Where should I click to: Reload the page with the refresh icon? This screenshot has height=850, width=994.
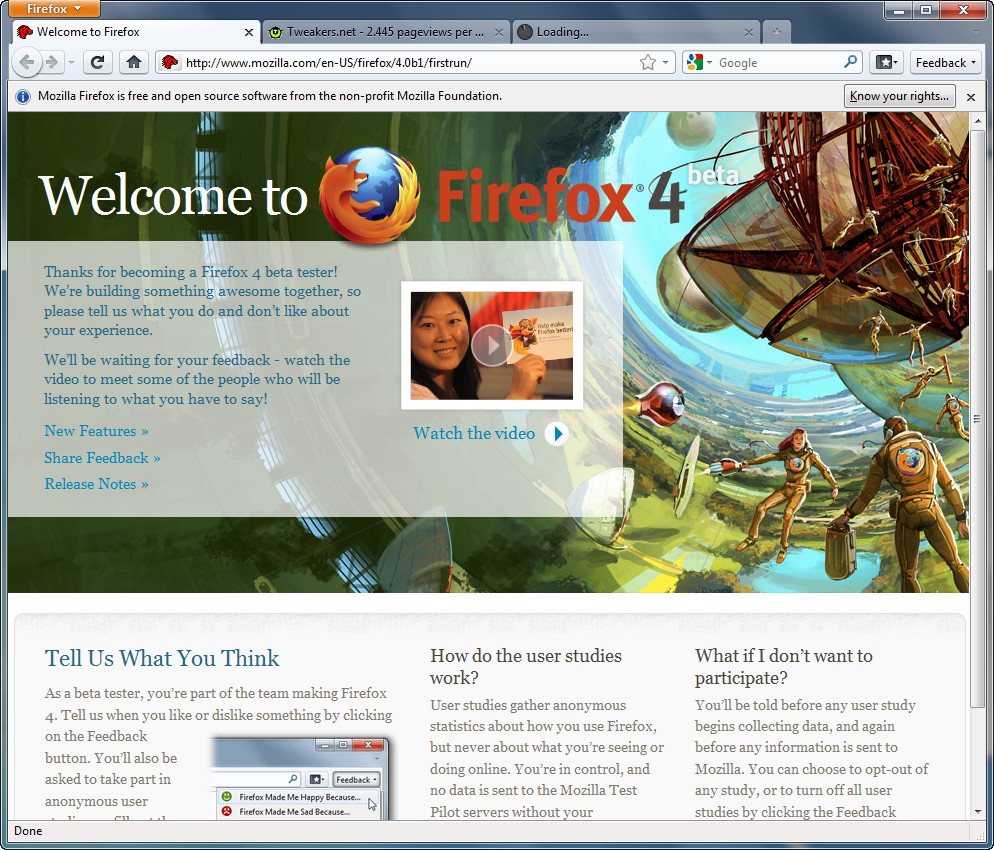point(98,62)
